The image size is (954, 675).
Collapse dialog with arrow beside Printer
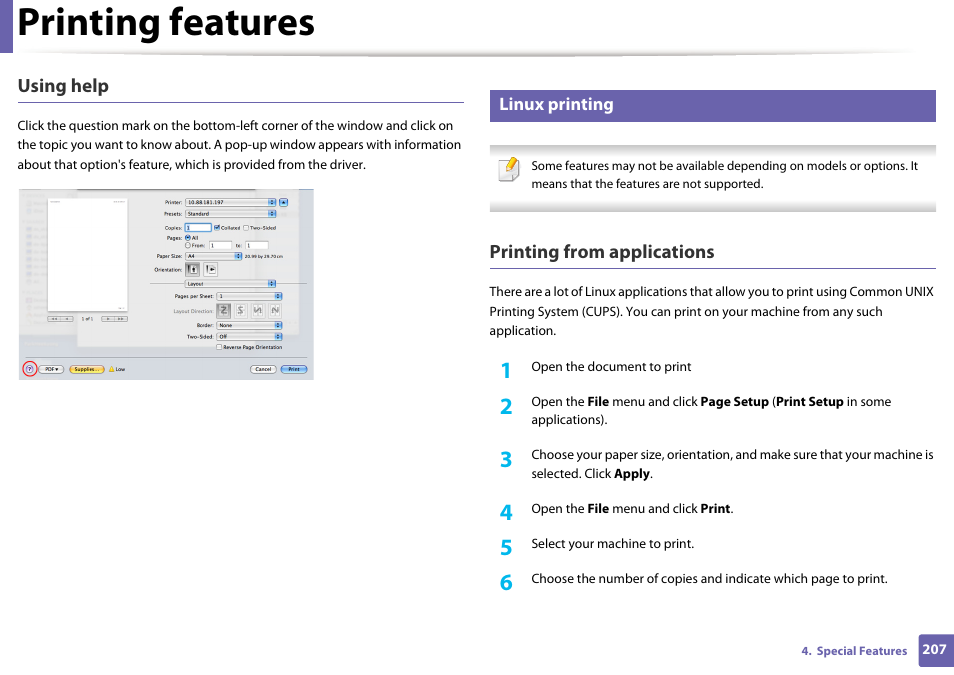click(x=284, y=202)
